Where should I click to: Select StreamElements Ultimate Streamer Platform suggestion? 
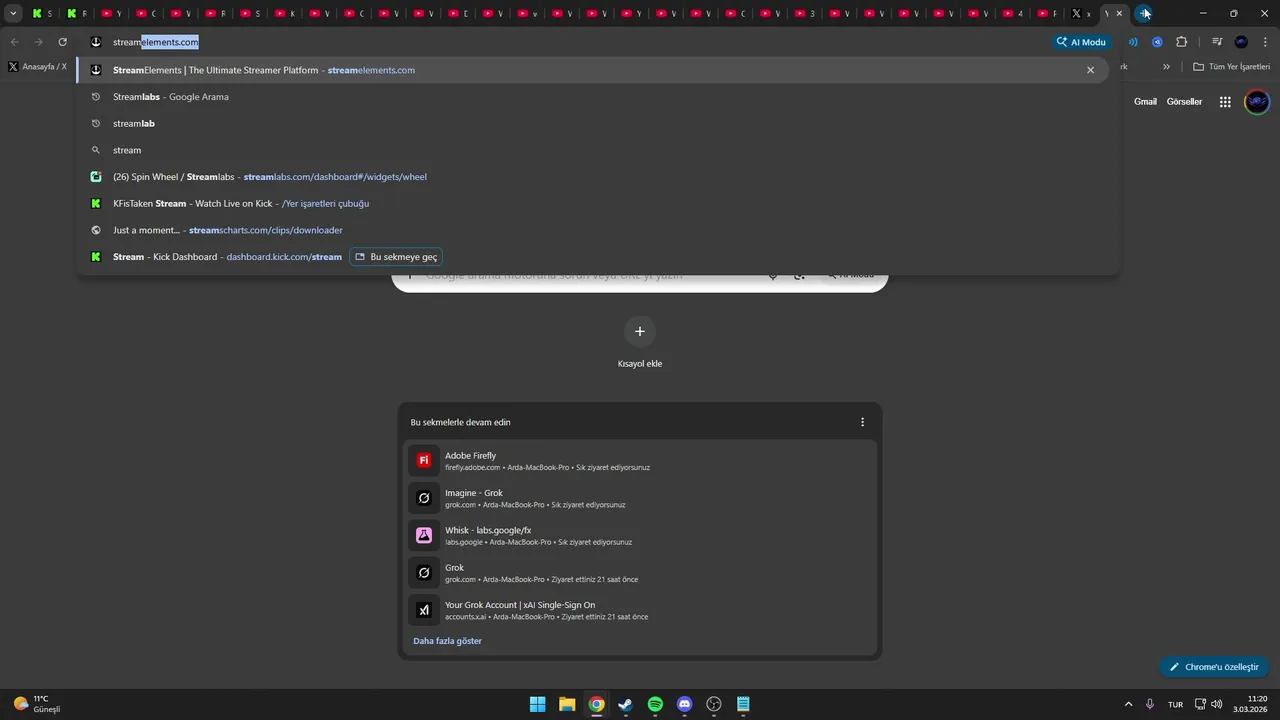pos(592,70)
